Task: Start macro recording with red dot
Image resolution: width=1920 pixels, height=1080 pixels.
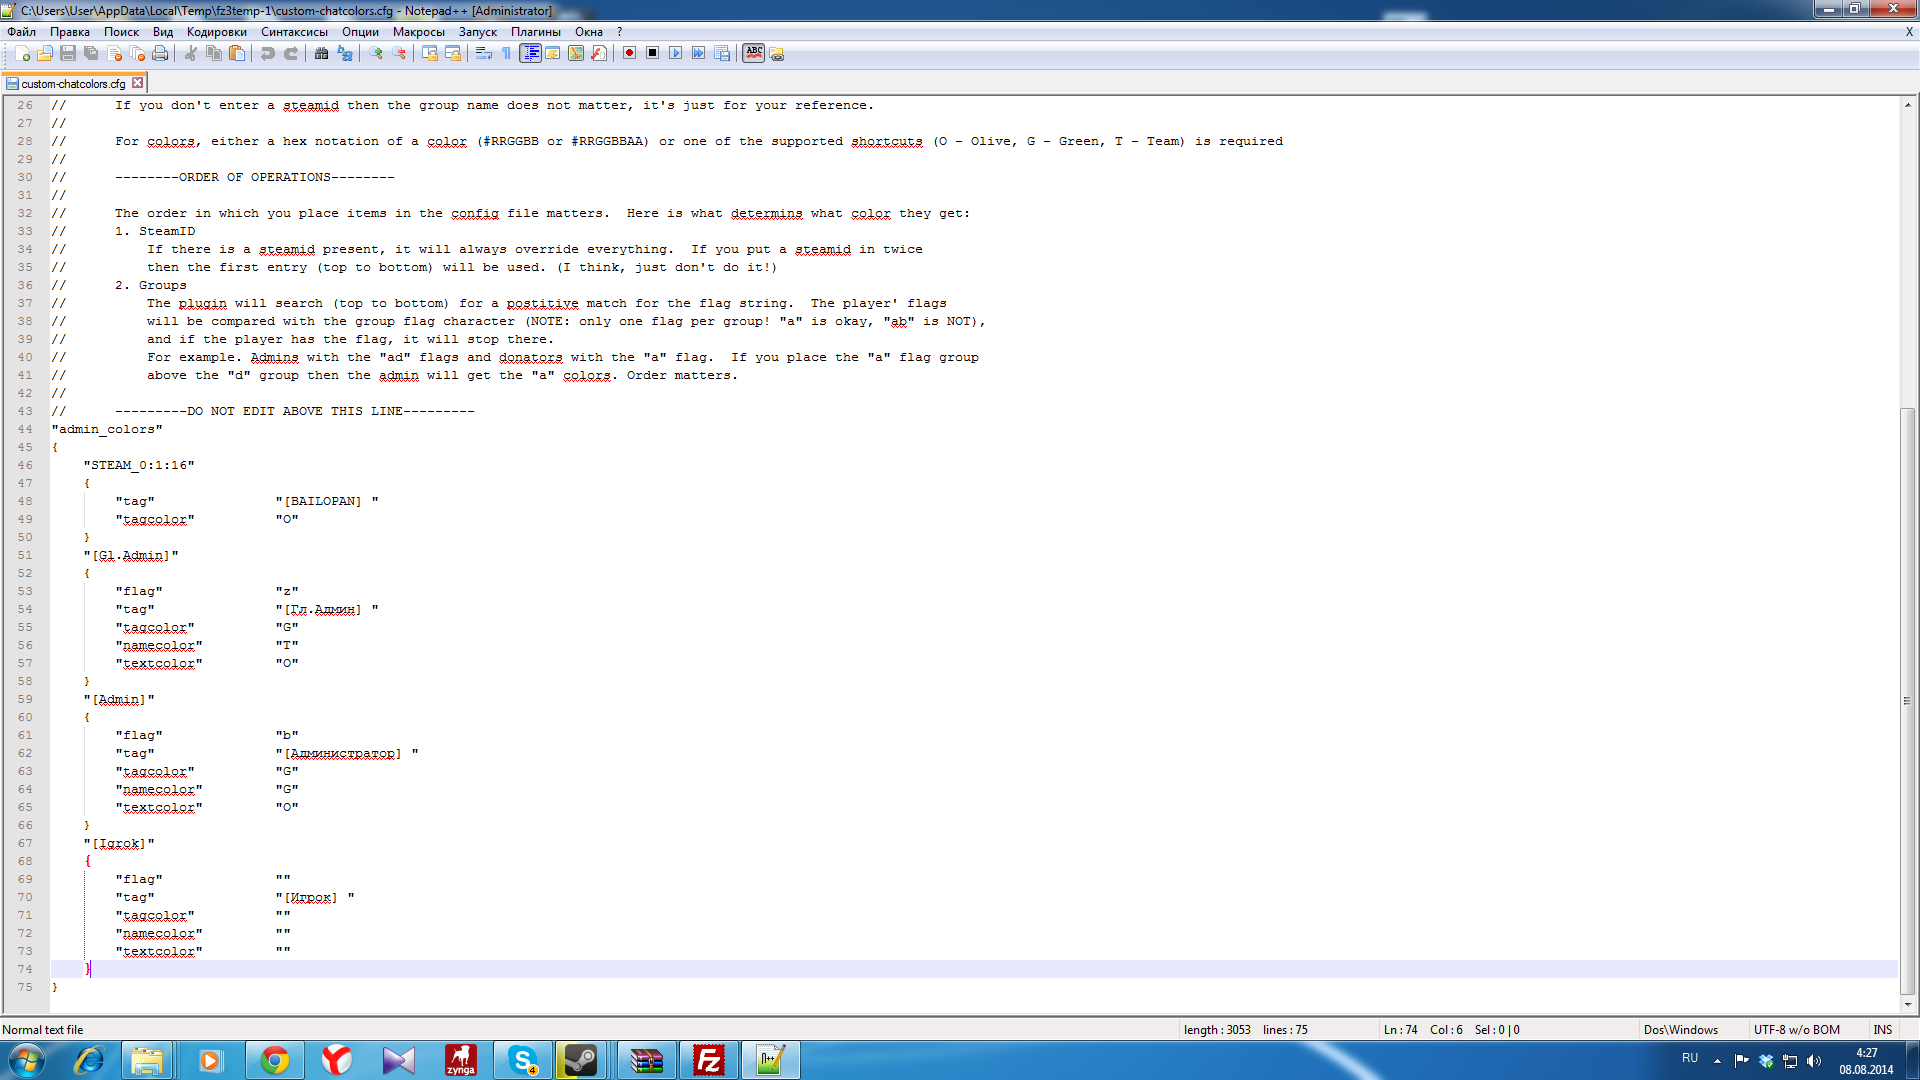Action: [629, 54]
